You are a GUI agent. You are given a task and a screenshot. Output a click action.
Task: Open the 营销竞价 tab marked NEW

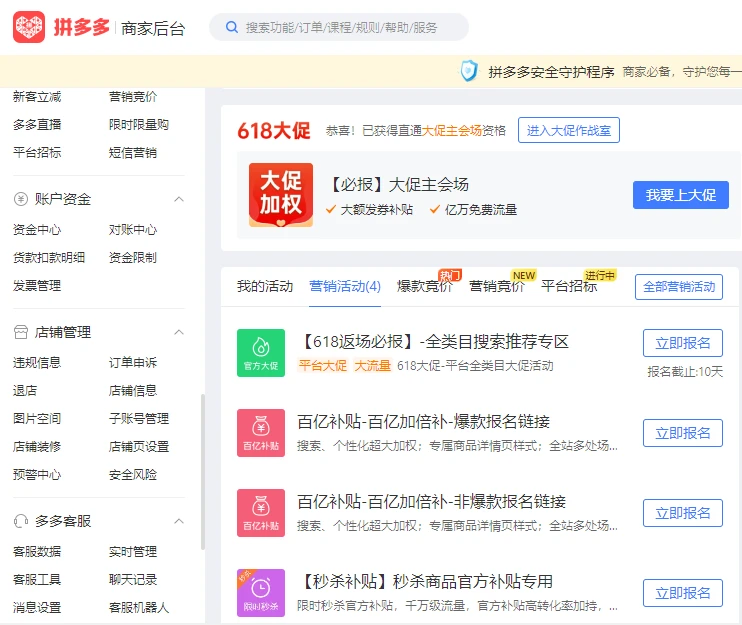497,287
